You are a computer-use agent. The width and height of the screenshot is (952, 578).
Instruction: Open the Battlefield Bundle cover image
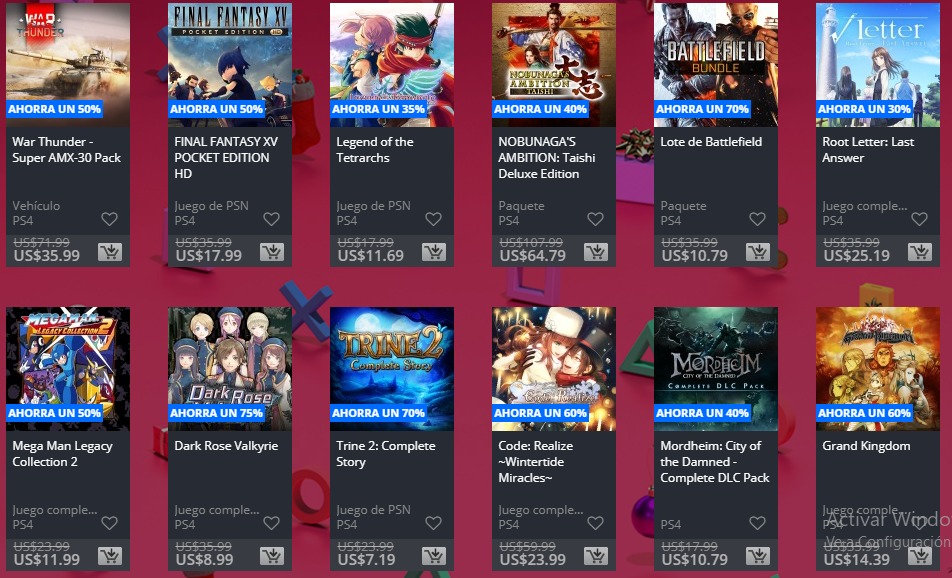(716, 65)
